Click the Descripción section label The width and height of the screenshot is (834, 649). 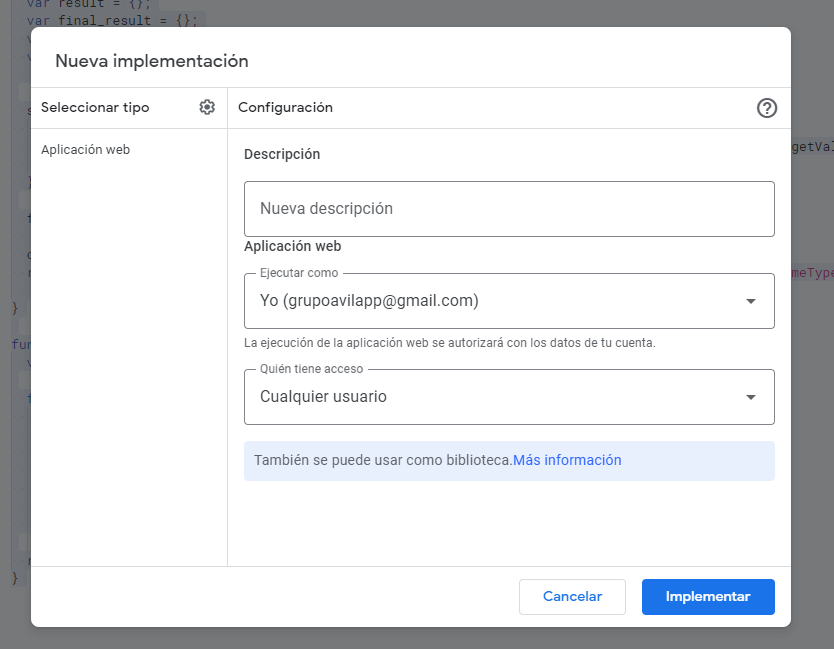[282, 154]
